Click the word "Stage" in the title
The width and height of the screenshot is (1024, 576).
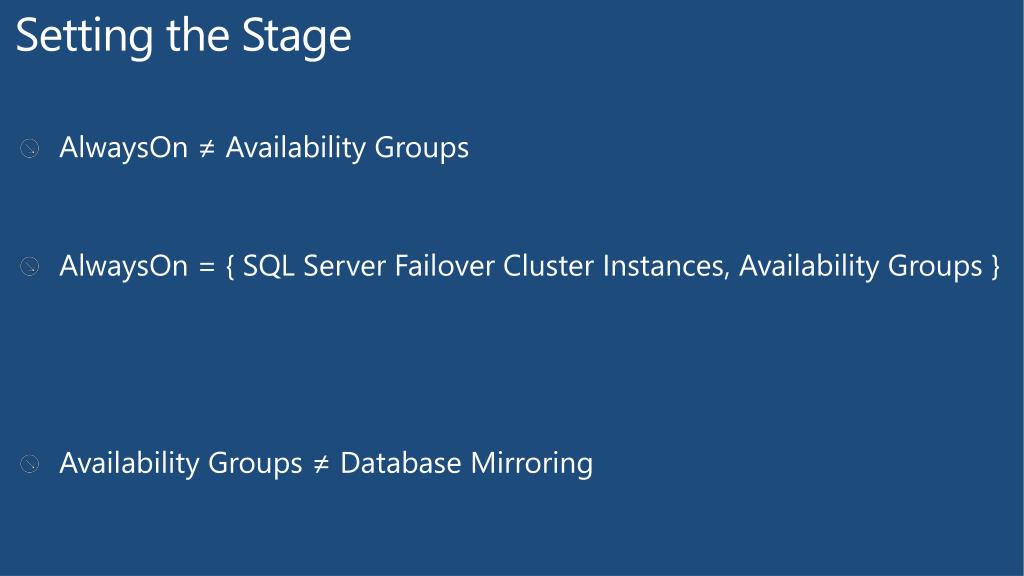pos(296,37)
